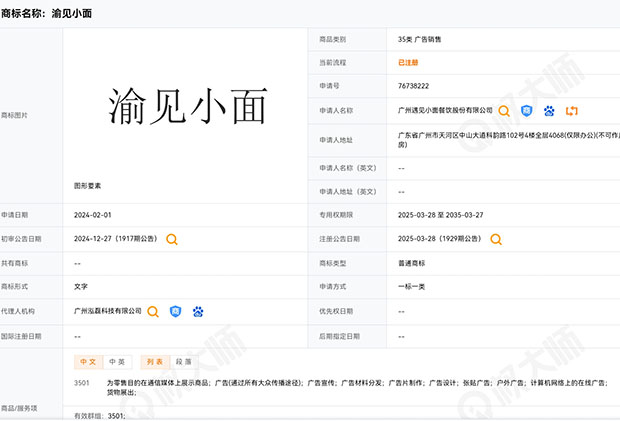This screenshot has width=620, height=421.
Task: Click application method value 一标一类
Action: (412, 287)
